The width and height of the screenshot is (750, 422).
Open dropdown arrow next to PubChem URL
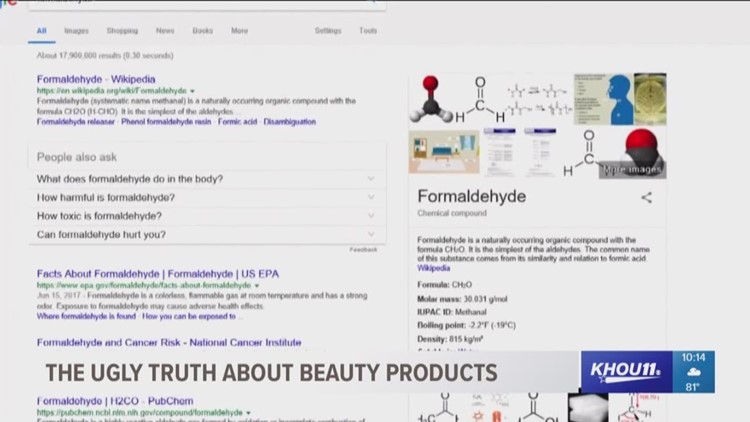tap(248, 412)
